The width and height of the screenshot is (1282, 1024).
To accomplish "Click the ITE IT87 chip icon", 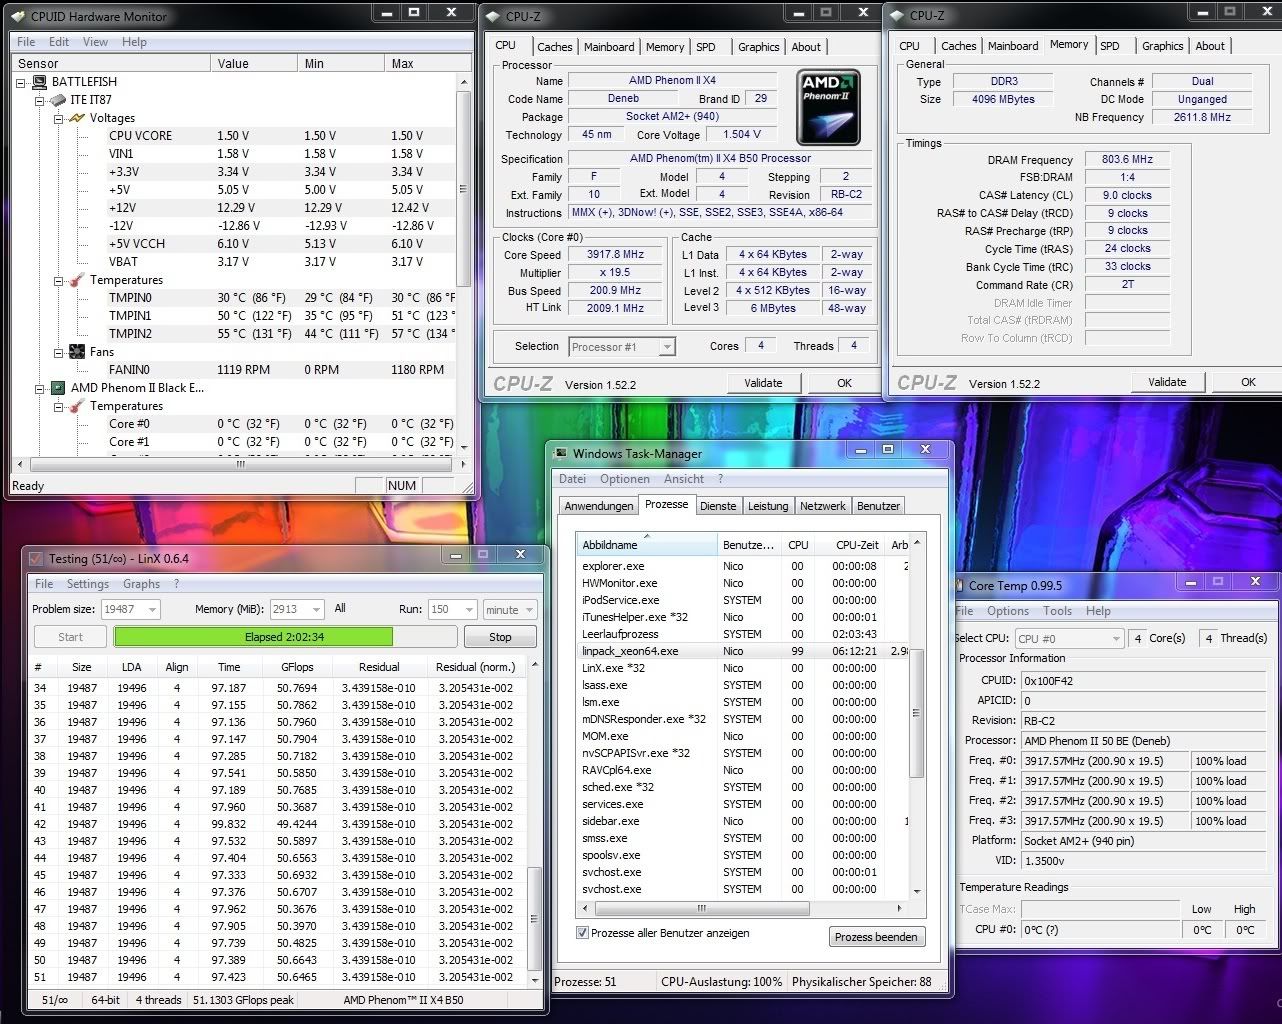I will click(59, 100).
